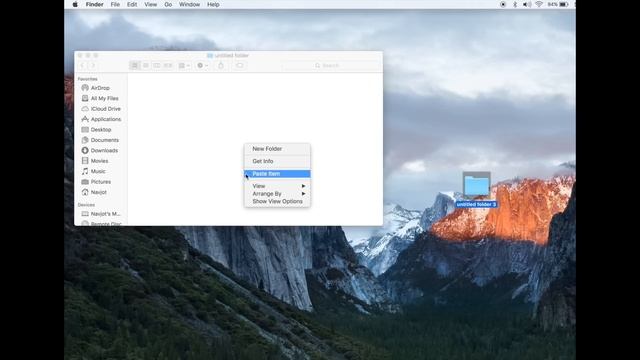Open the View menu in menu bar
The width and height of the screenshot is (640, 360).
coord(151,4)
